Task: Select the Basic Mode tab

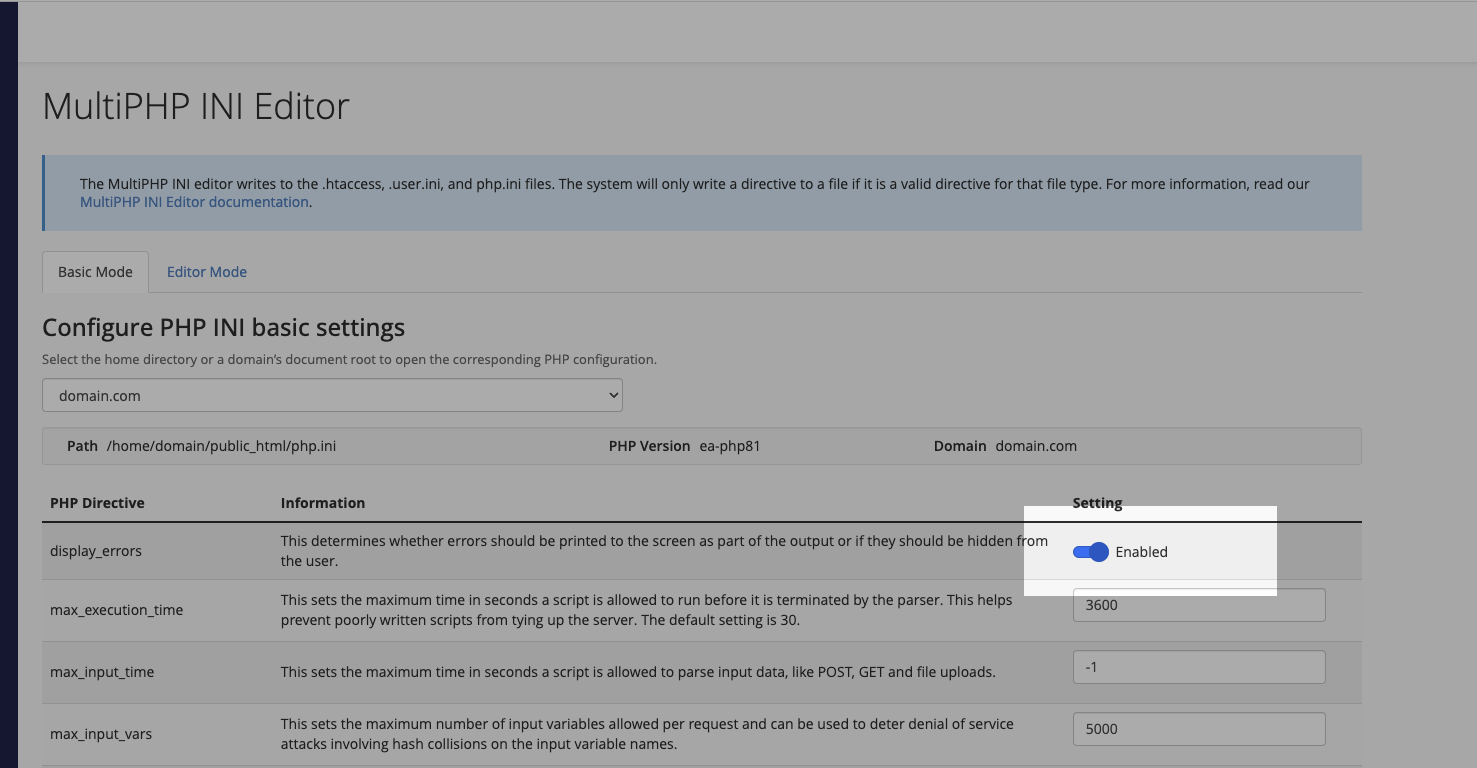Action: 95,272
